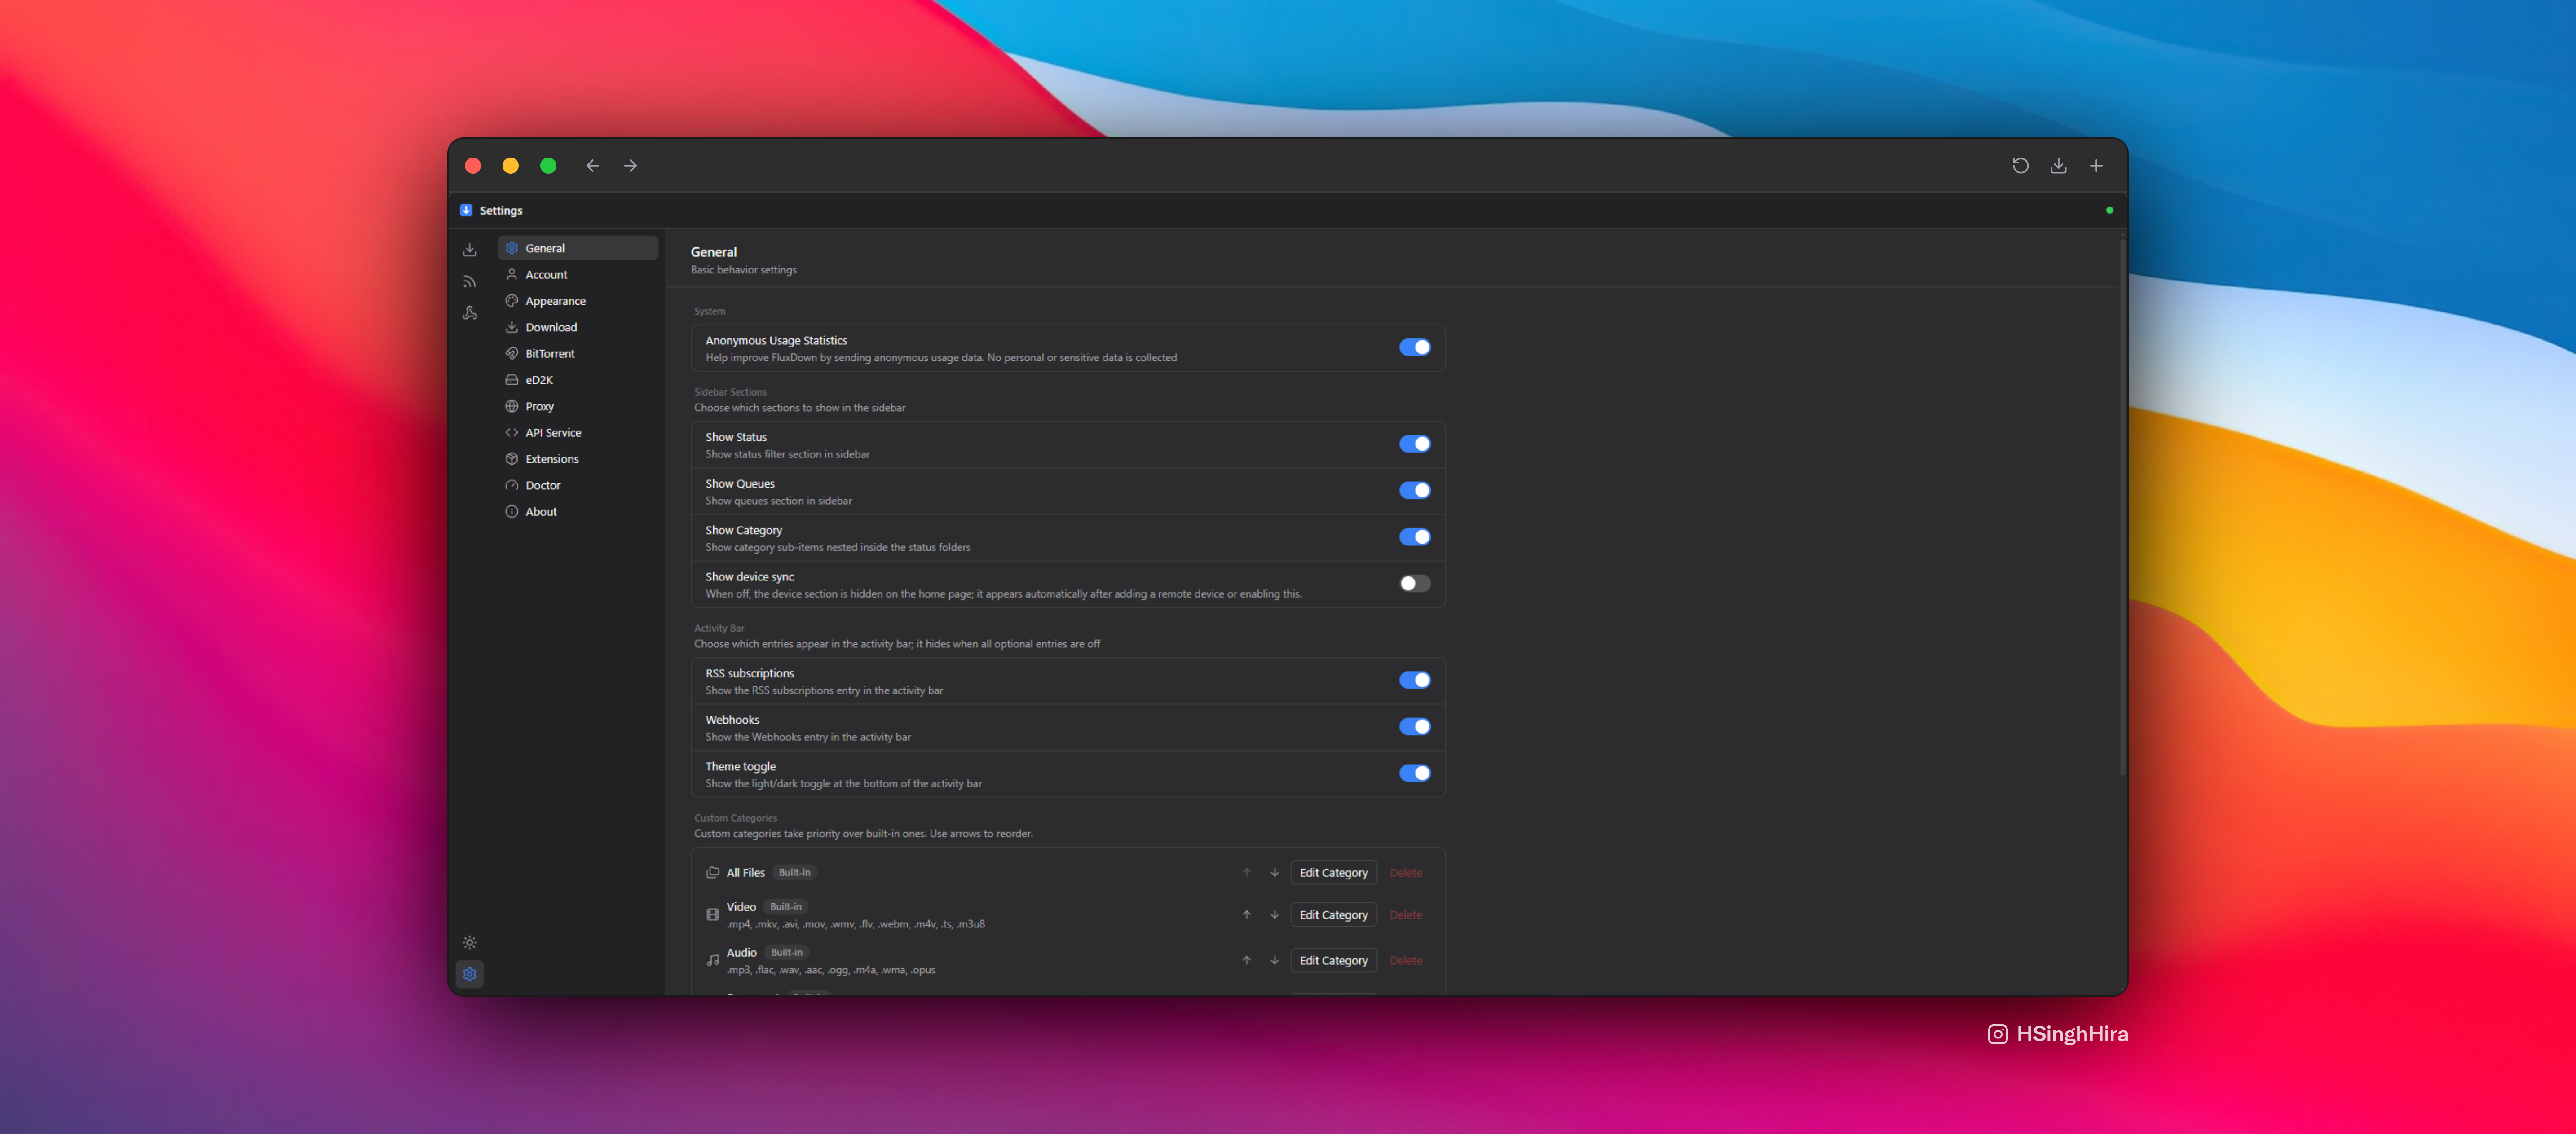The height and width of the screenshot is (1134, 2576).
Task: Toggle RSS subscriptions activity bar entry
Action: pyautogui.click(x=1414, y=680)
